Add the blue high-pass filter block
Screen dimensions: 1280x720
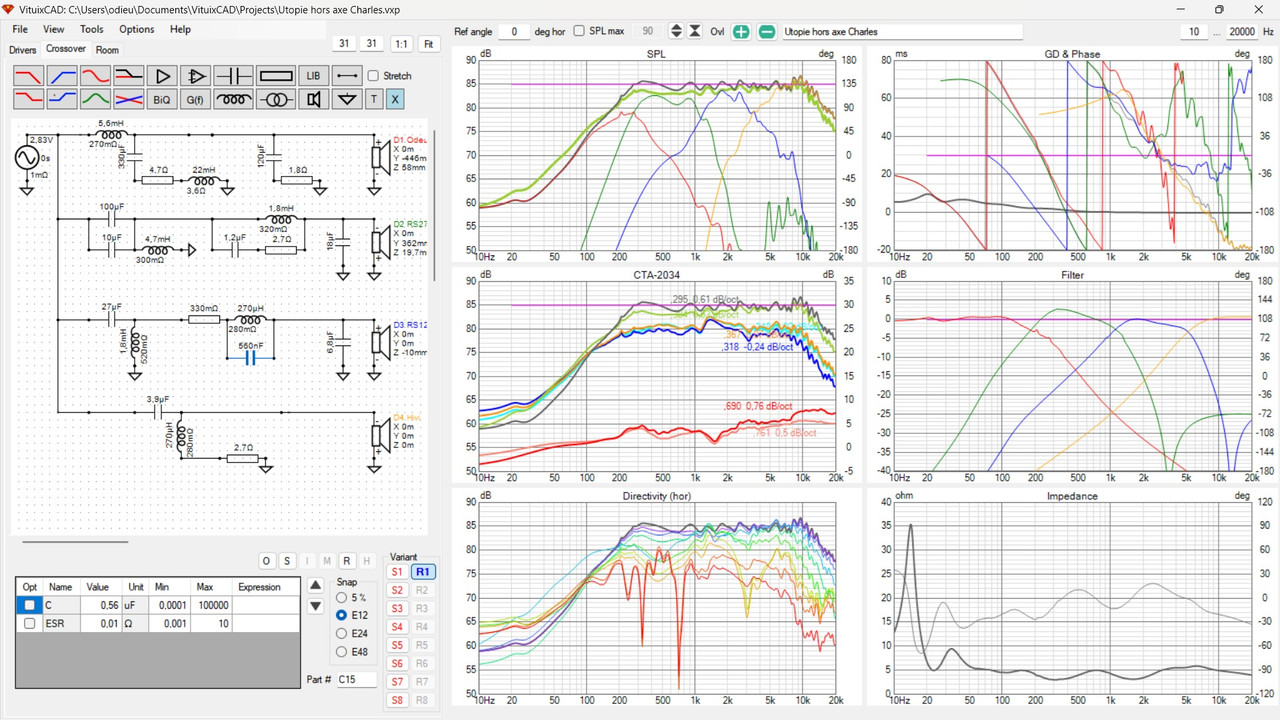pos(62,75)
